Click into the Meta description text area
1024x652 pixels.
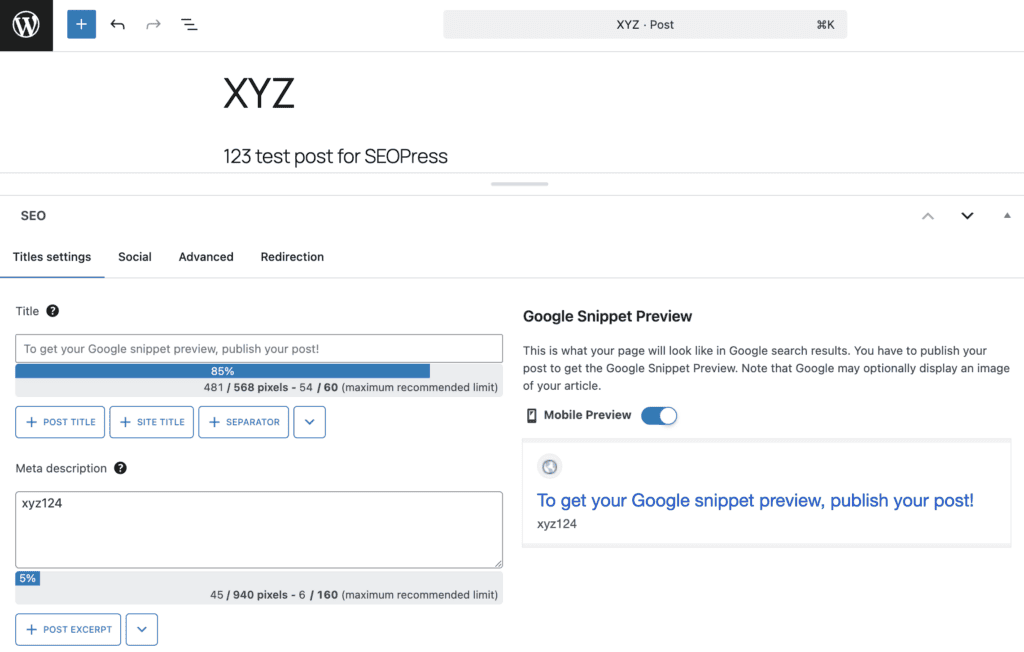click(x=259, y=530)
